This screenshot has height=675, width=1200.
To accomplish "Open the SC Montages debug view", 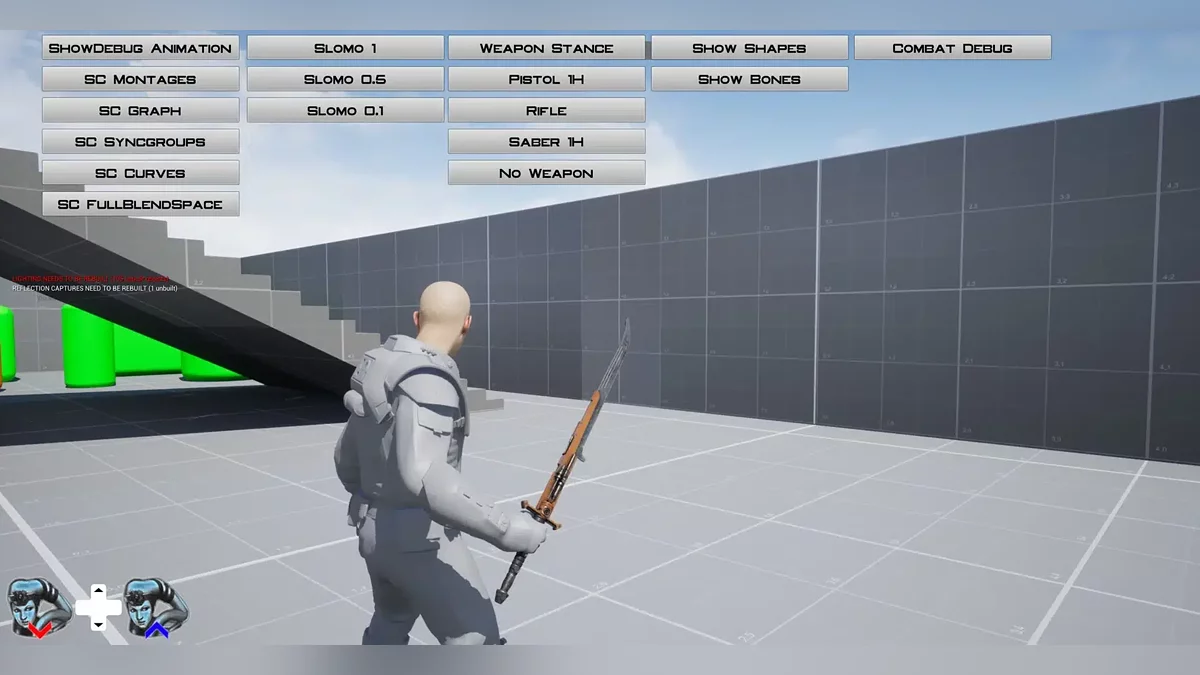I will [x=141, y=79].
